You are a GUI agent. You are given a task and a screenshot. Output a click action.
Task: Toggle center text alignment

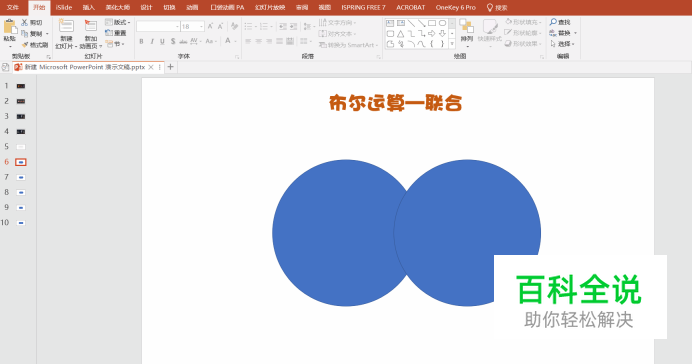tap(259, 41)
